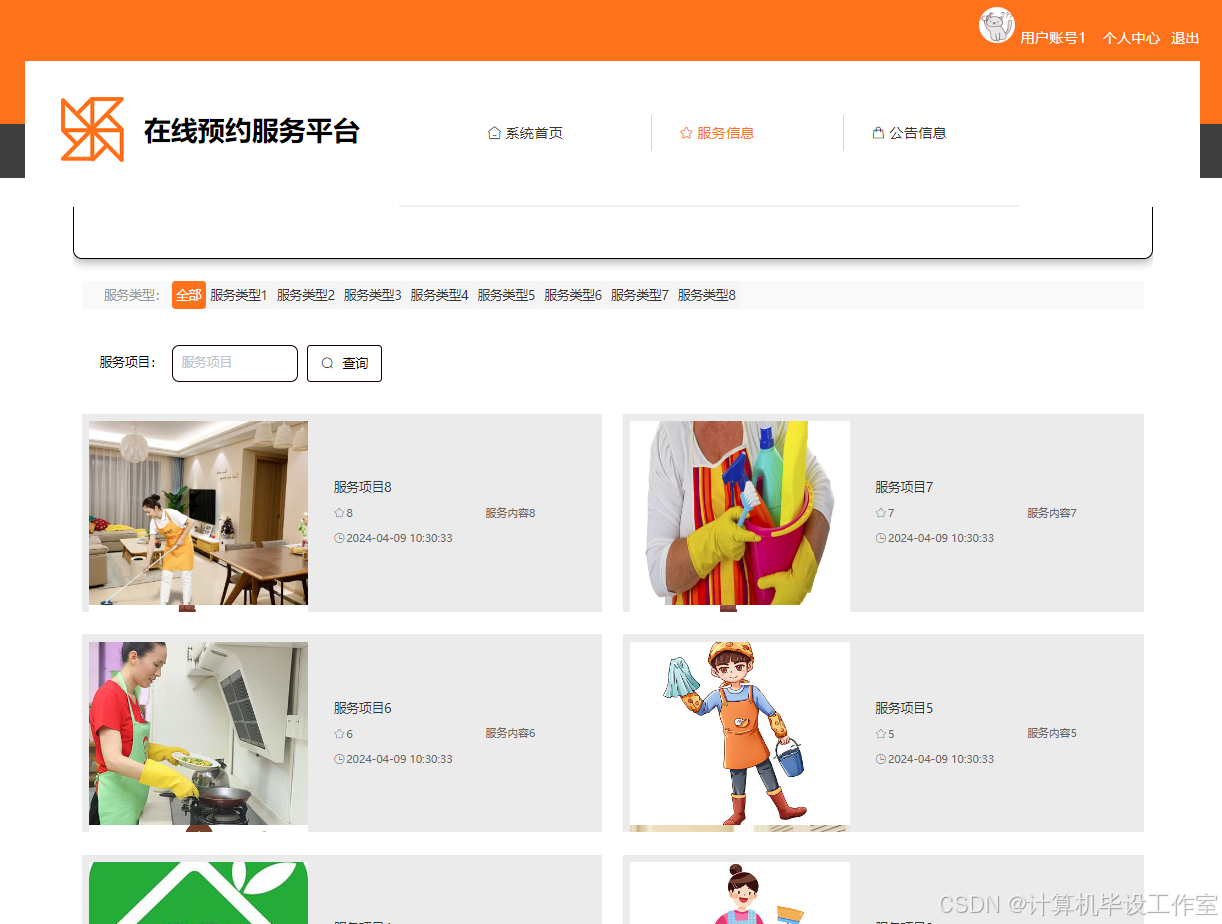Open the 服务项目8 title
1222x924 pixels.
[x=363, y=487]
